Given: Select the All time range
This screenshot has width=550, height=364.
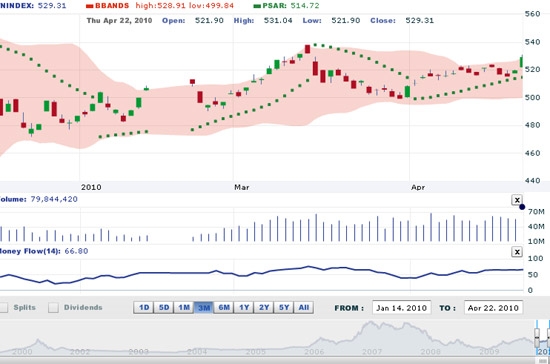Looking at the screenshot, I should [x=304, y=308].
